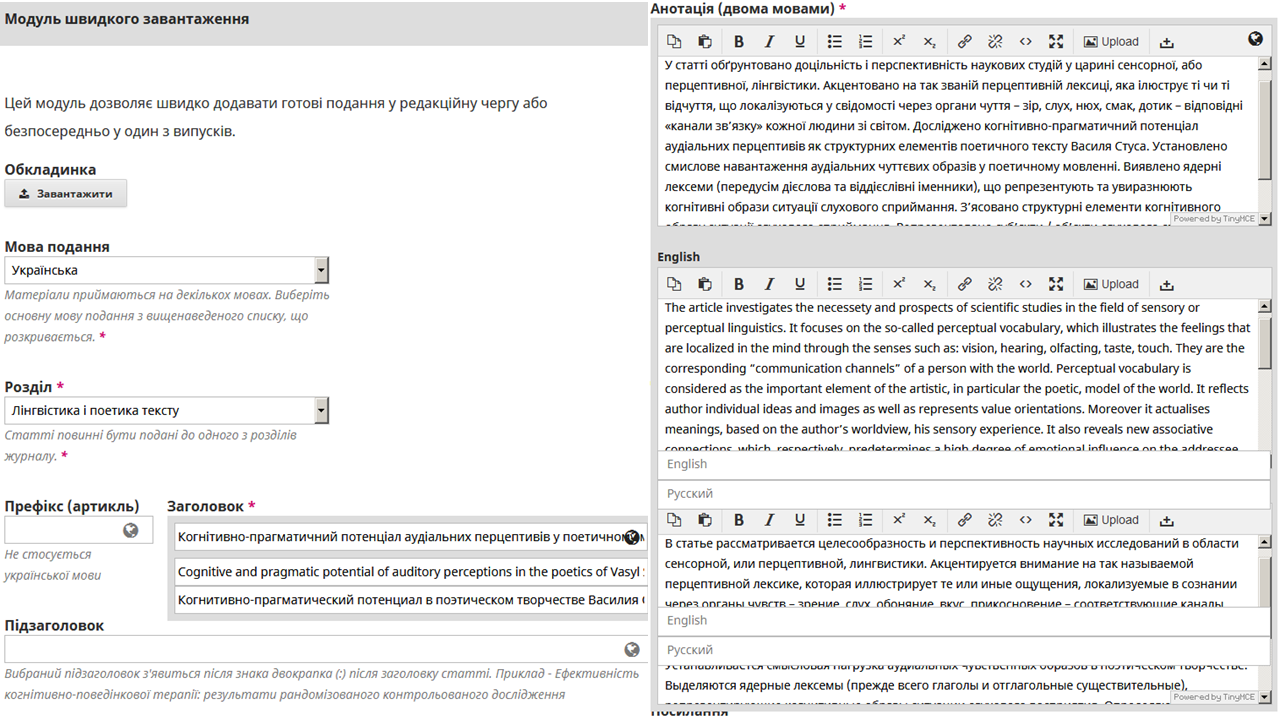Click remove link icon in Russian abstract editor
1280x720 pixels.
click(995, 520)
